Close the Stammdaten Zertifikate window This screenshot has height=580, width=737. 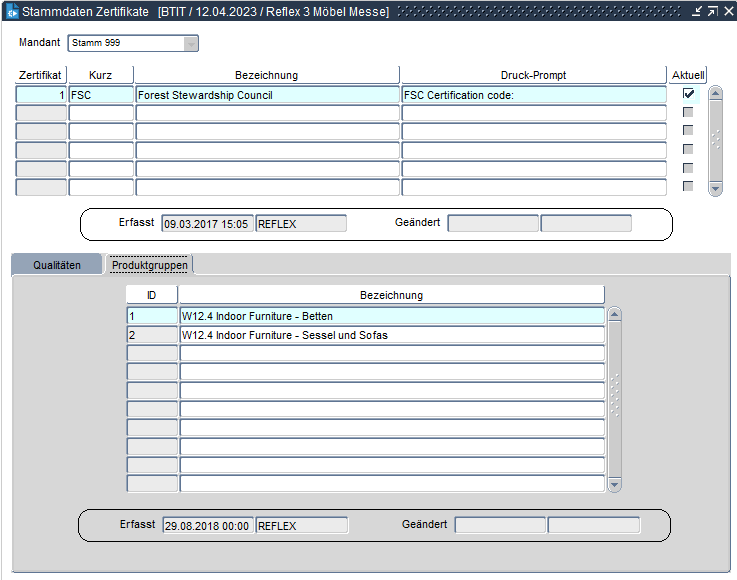click(727, 11)
